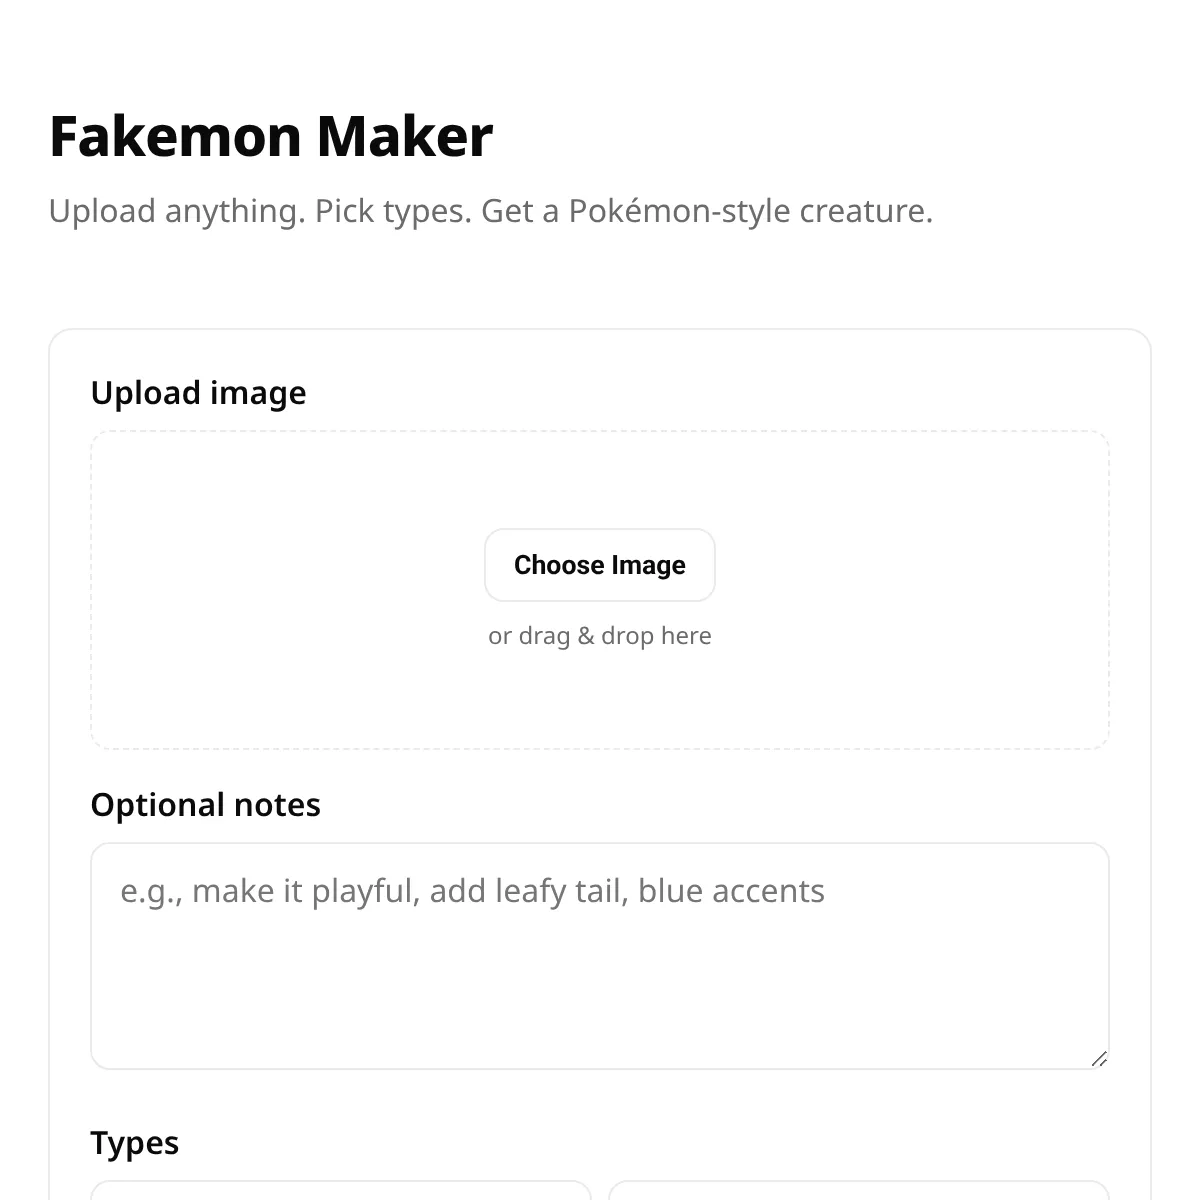Click the 'Optional notes' label
The image size is (1200, 1200).
point(205,805)
